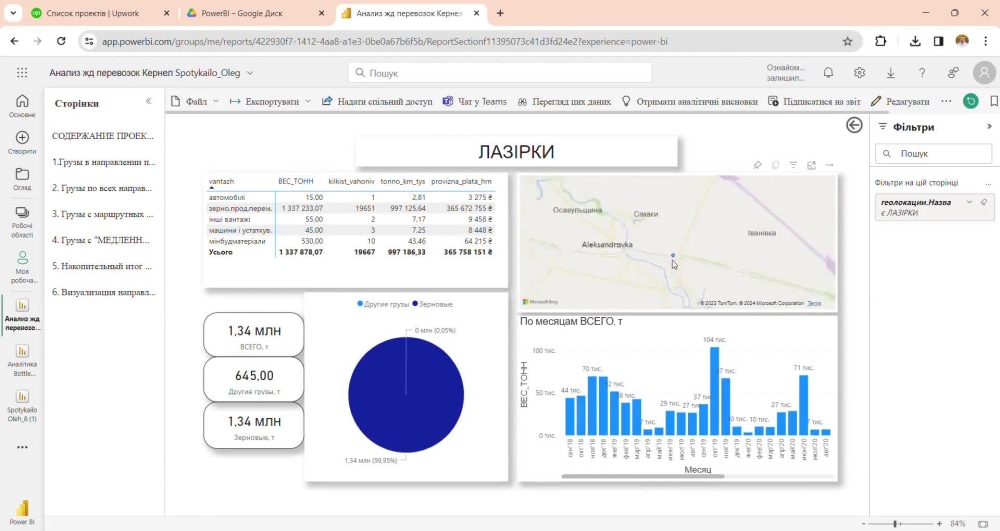The height and width of the screenshot is (531, 1000).
Task: Collapse the Фільтри pane
Action: [989, 126]
